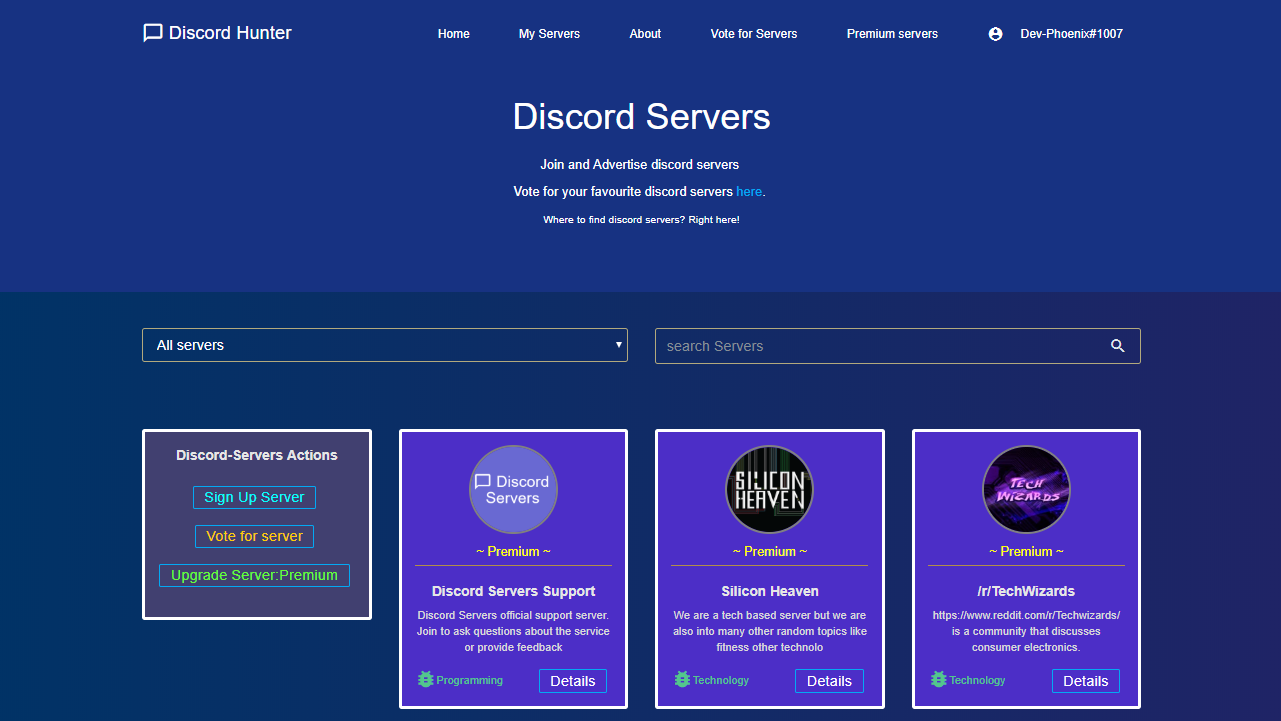This screenshot has width=1281, height=721.
Task: Navigate to Vote for Servers
Action: pyautogui.click(x=754, y=34)
